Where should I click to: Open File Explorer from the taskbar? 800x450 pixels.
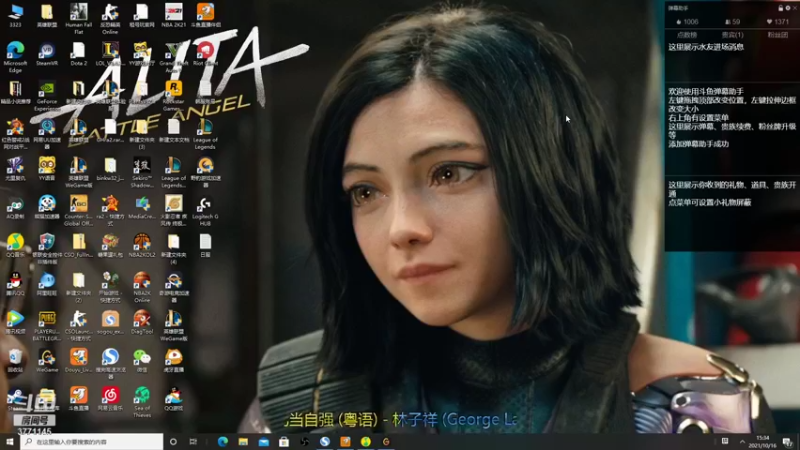click(x=243, y=441)
